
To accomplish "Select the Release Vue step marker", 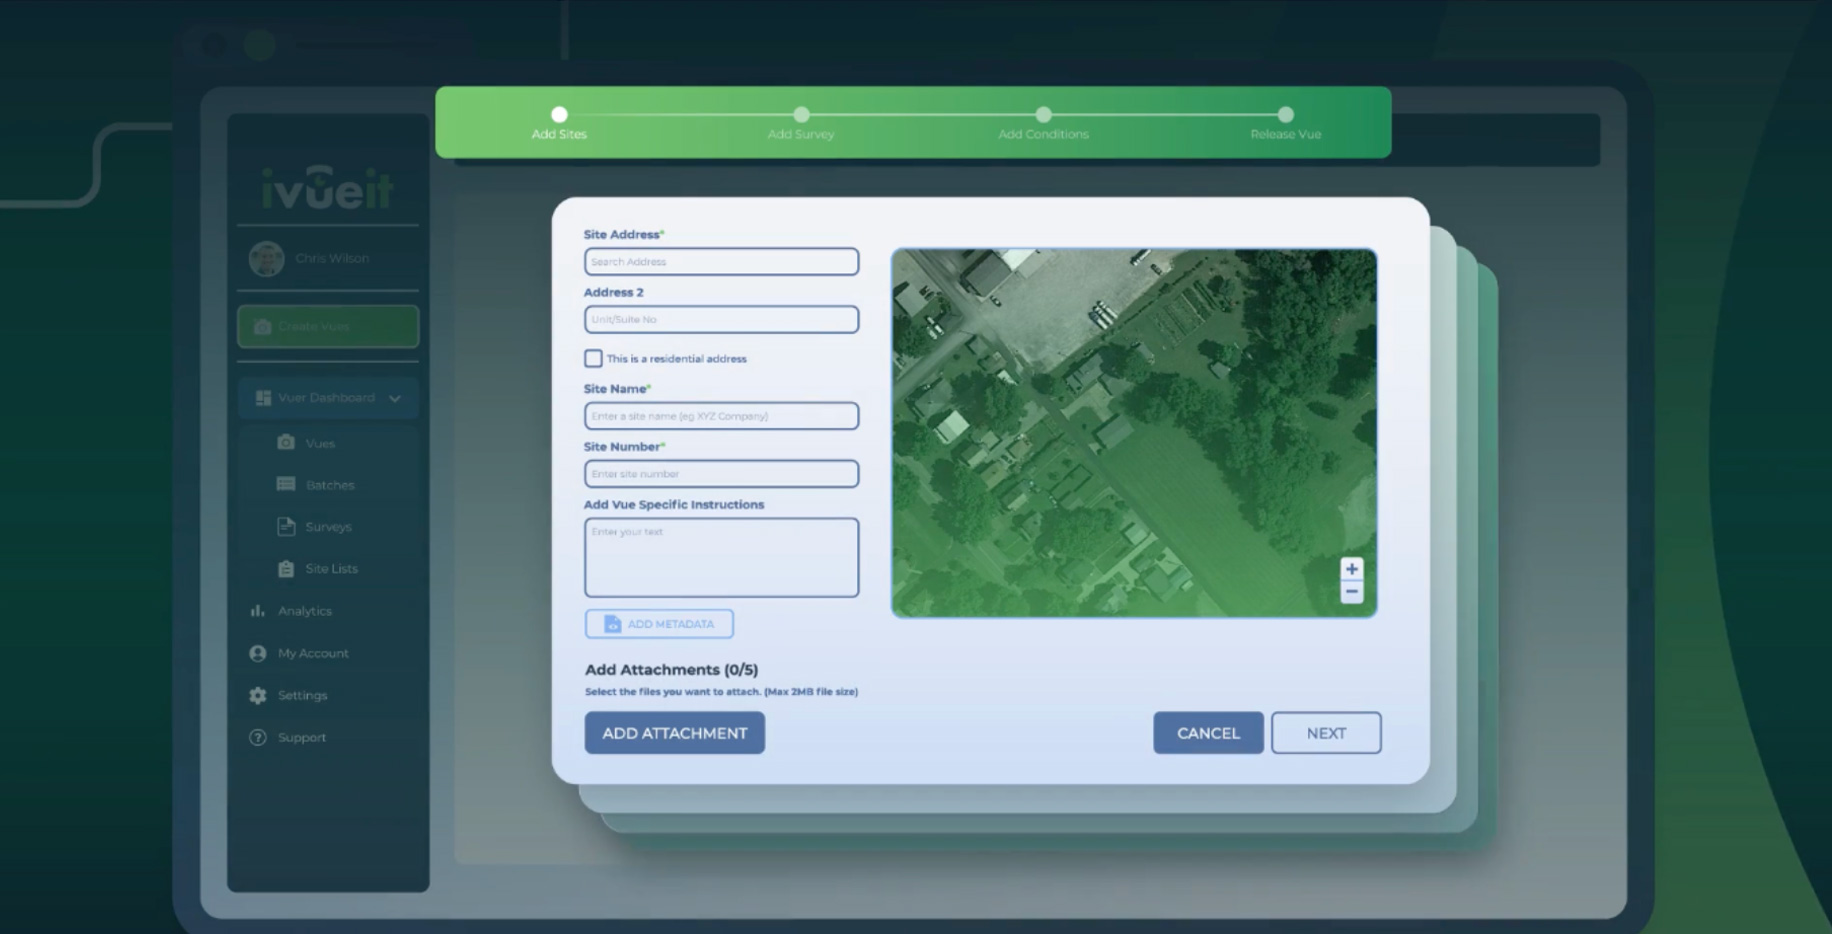I will point(1286,114).
